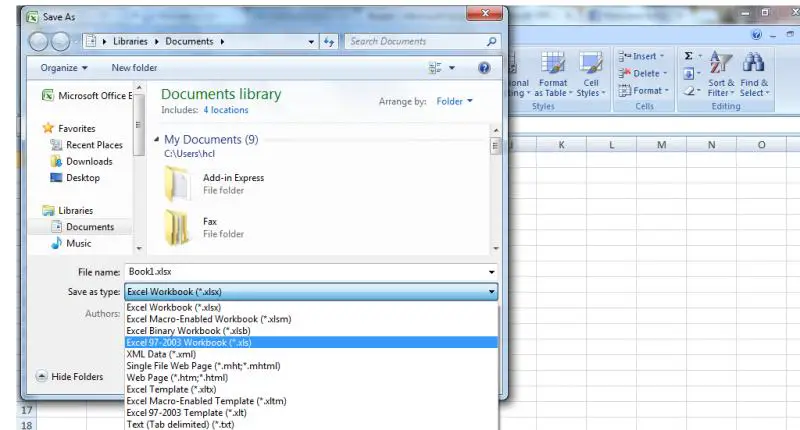
Task: Choose Excel 97-2003 Template (*.xlt)
Action: pos(311,413)
